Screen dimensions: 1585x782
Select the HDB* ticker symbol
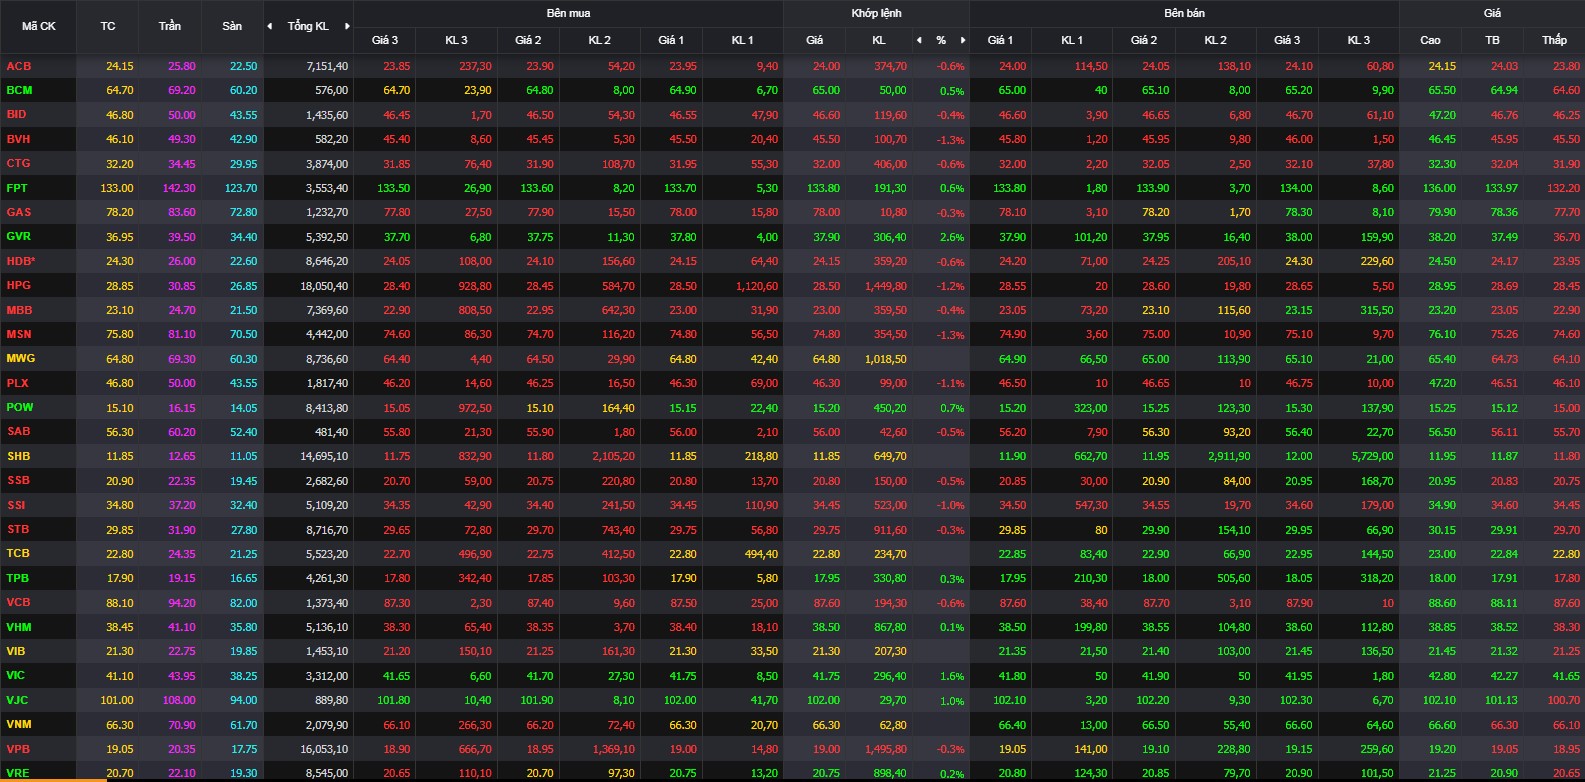21,261
